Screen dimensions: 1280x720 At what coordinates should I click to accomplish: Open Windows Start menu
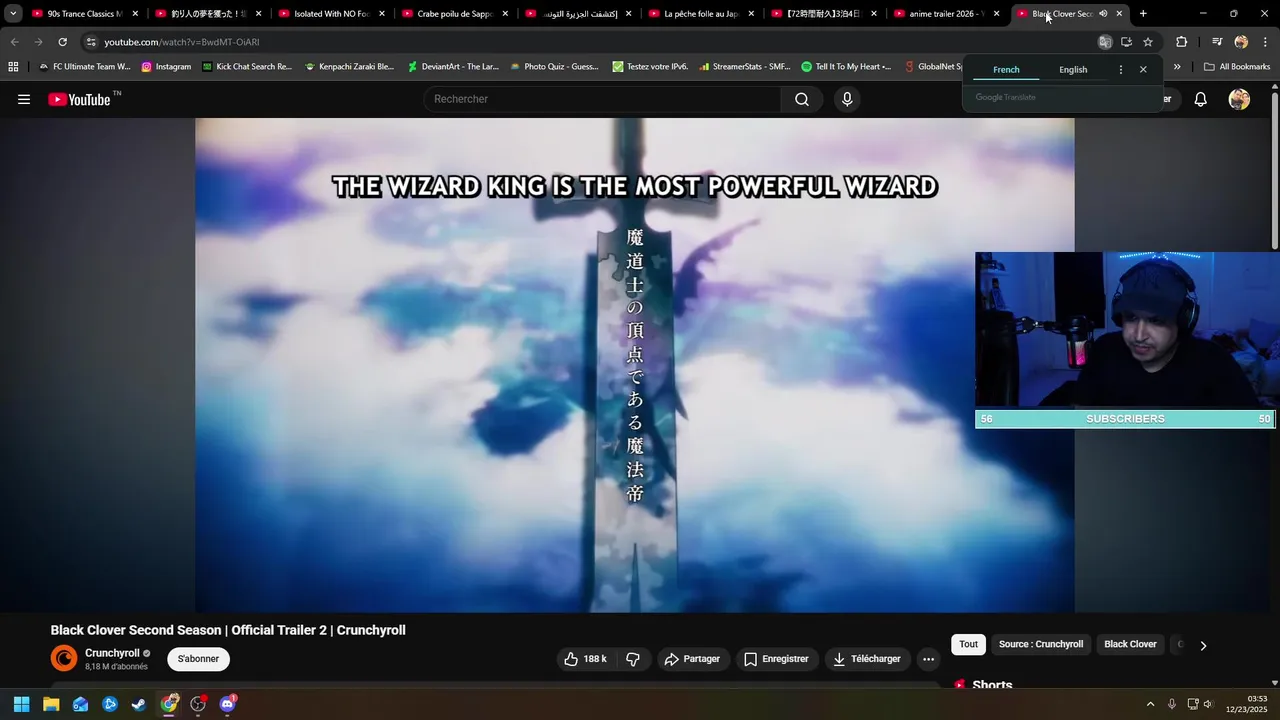coord(21,704)
